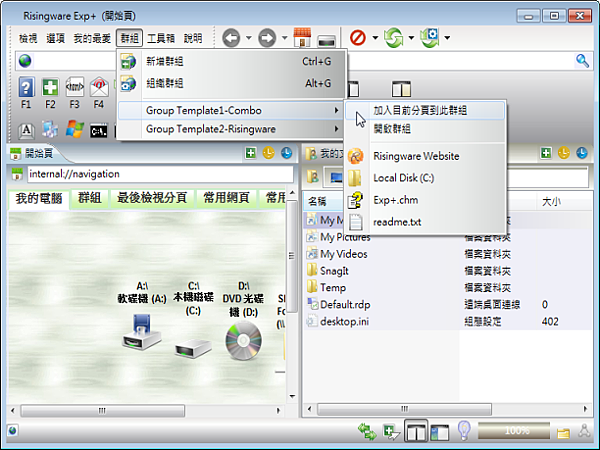
Task: Open the Refresh button dropdown arrow
Action: 411,38
